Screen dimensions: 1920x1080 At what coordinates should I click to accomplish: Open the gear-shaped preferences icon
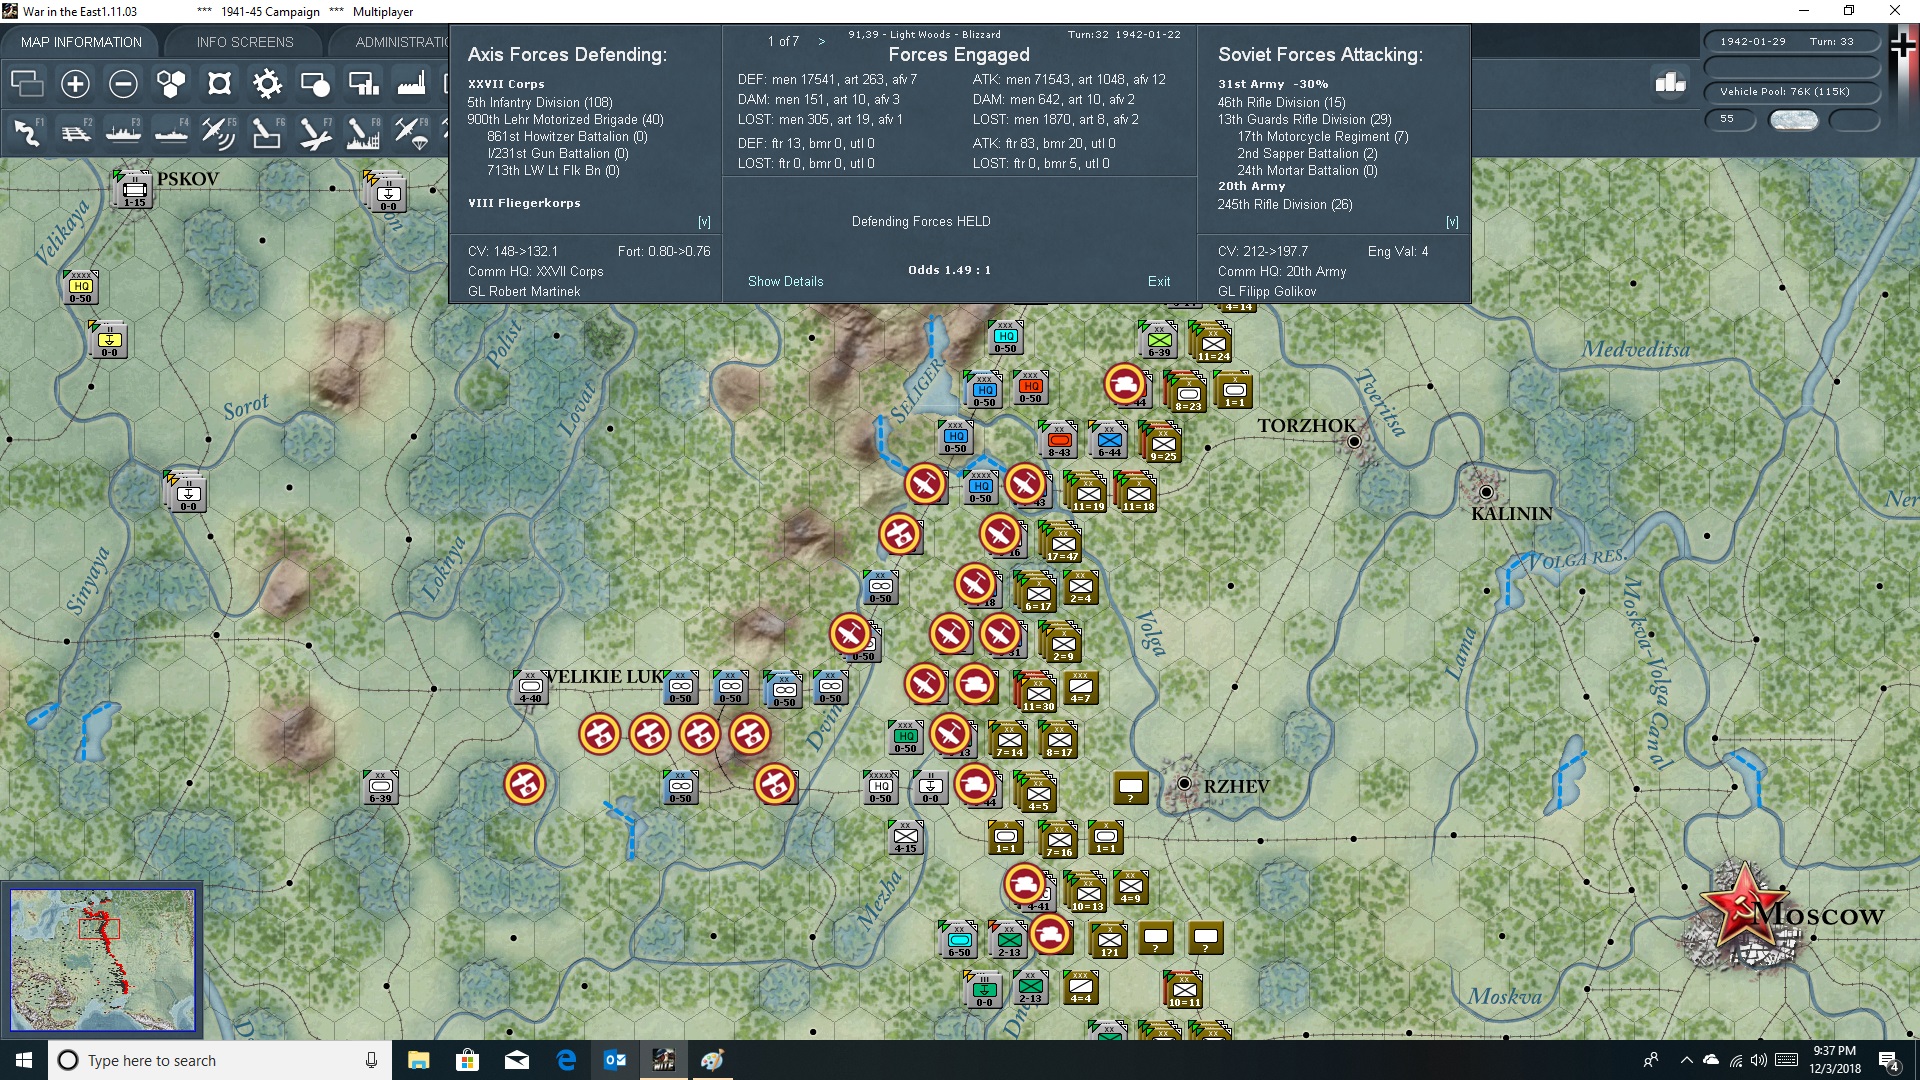click(267, 84)
